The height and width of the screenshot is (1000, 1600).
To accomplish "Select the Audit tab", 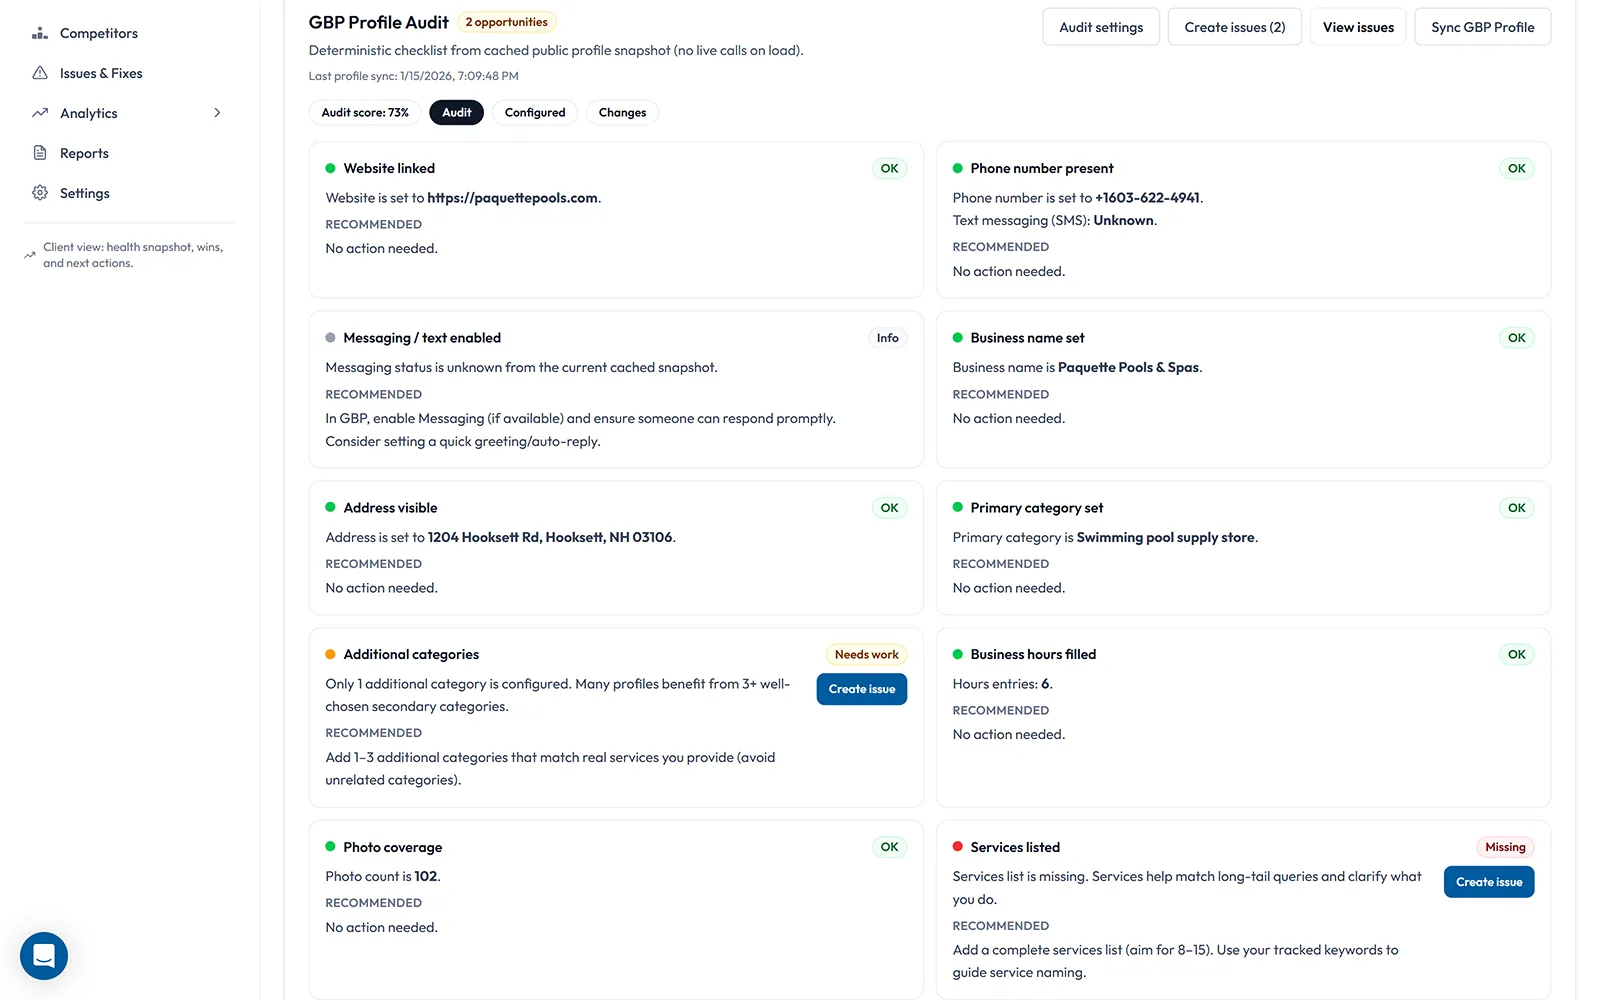I will tap(456, 112).
